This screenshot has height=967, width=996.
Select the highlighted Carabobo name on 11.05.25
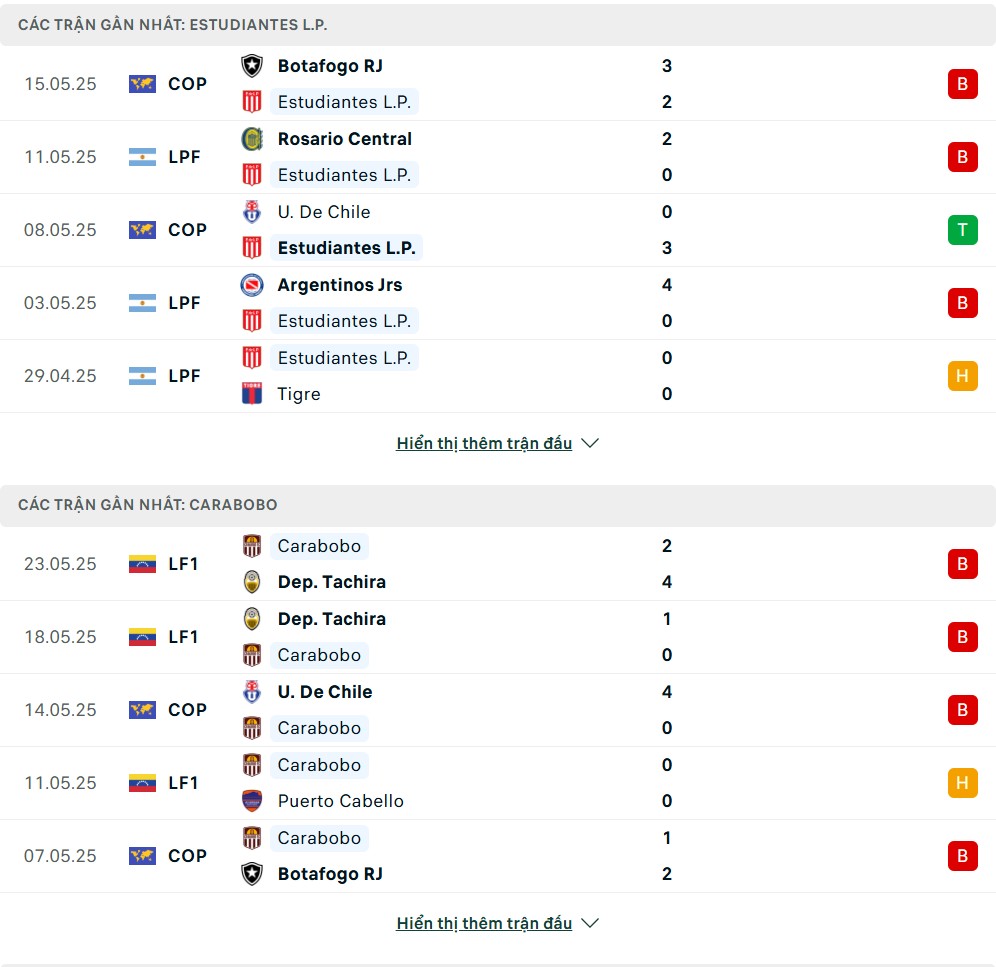[x=319, y=765]
